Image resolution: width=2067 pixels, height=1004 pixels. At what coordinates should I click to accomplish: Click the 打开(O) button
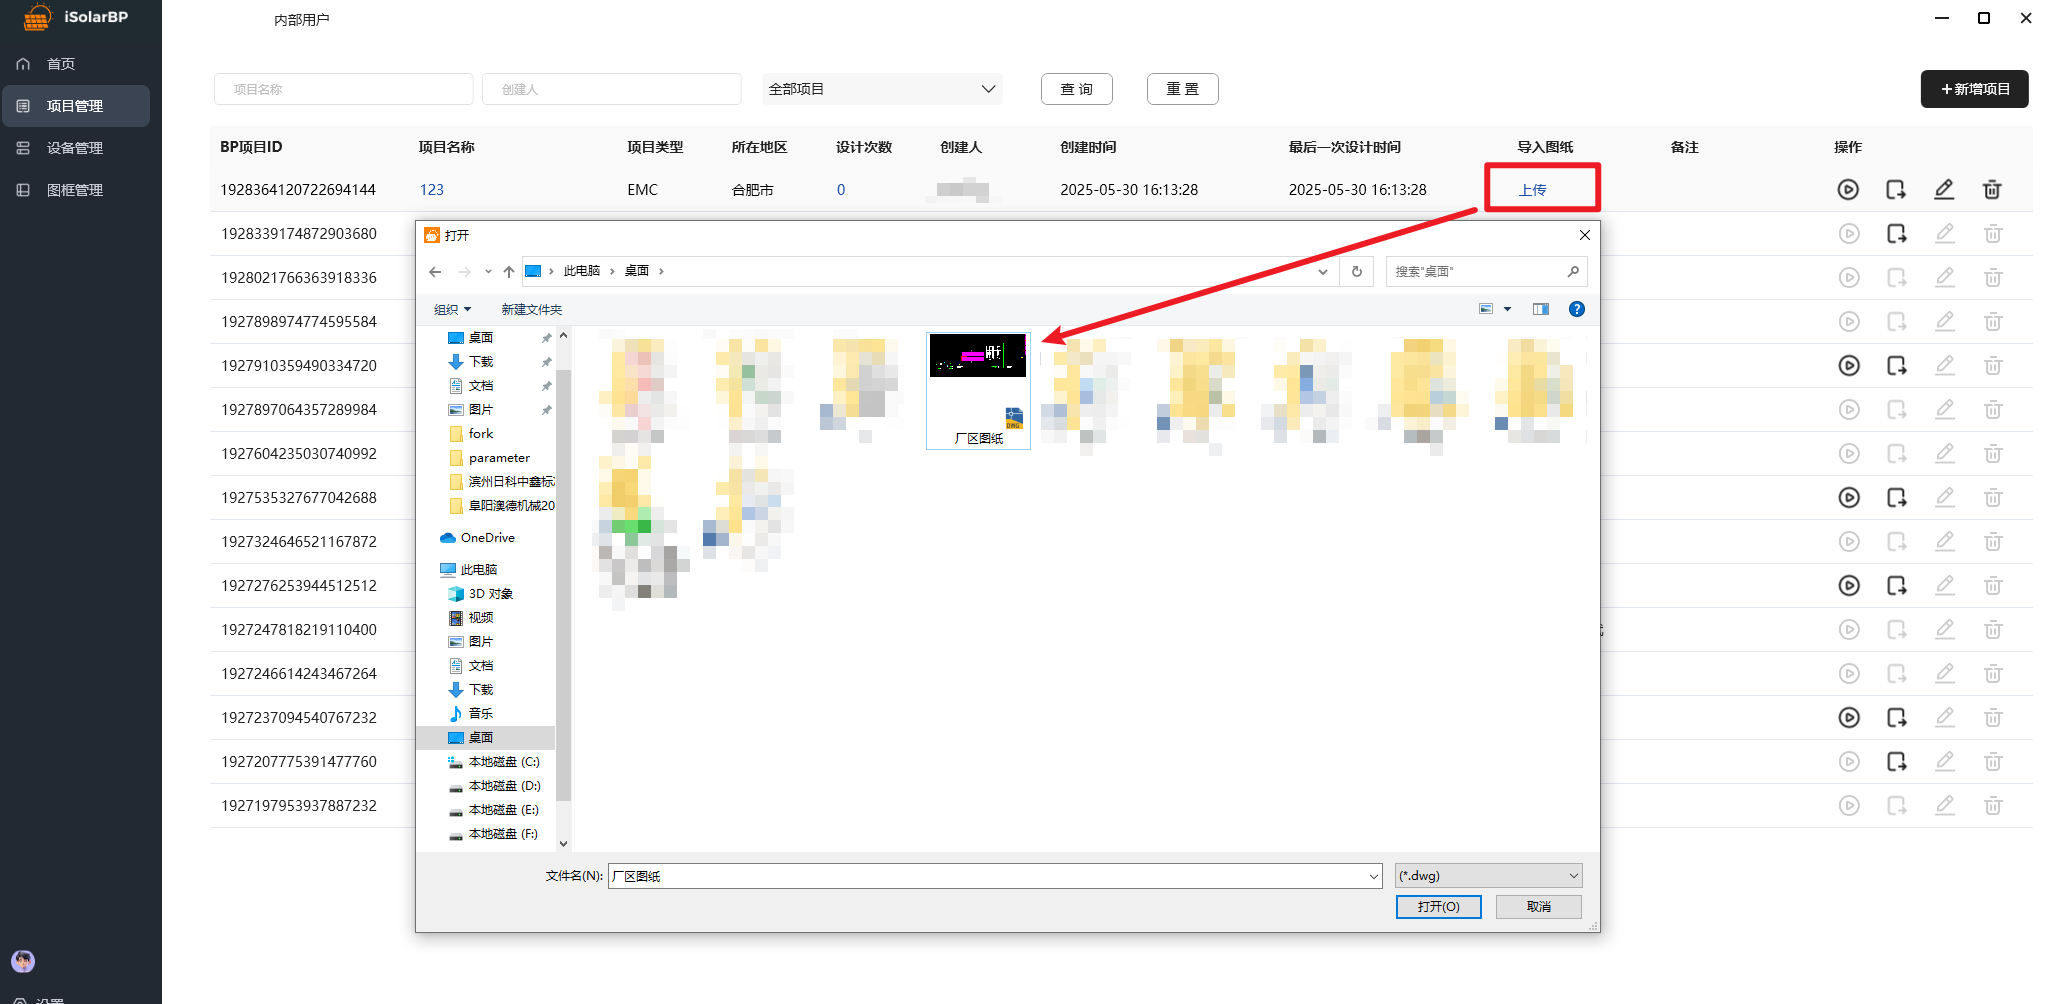pos(1438,907)
